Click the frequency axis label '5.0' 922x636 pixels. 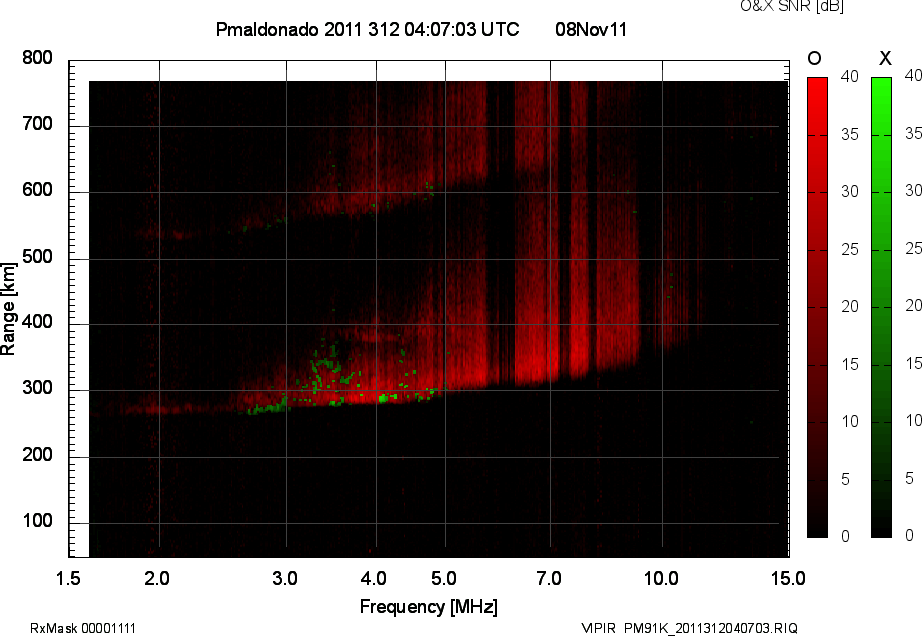tap(444, 578)
